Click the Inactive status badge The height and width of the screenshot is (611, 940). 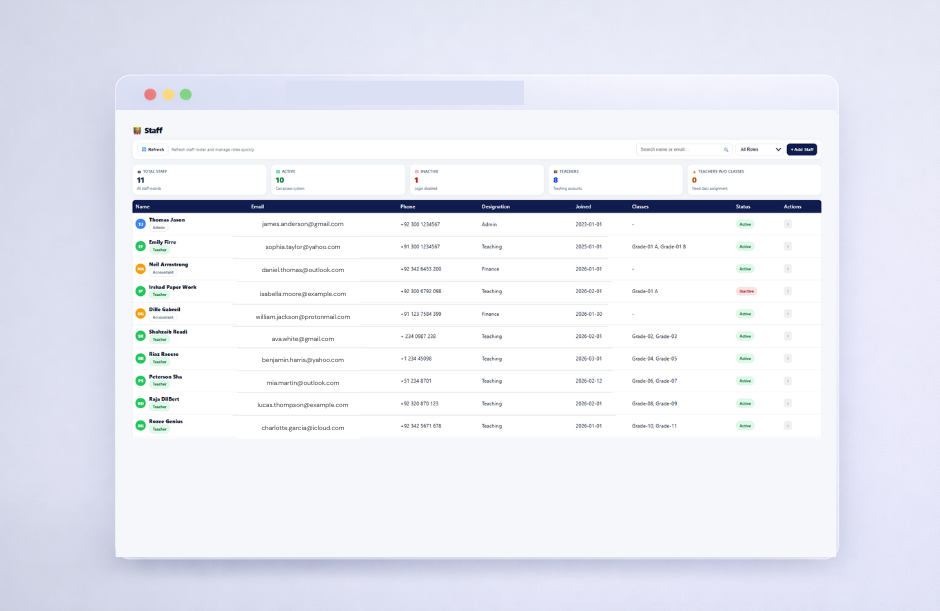click(x=746, y=291)
